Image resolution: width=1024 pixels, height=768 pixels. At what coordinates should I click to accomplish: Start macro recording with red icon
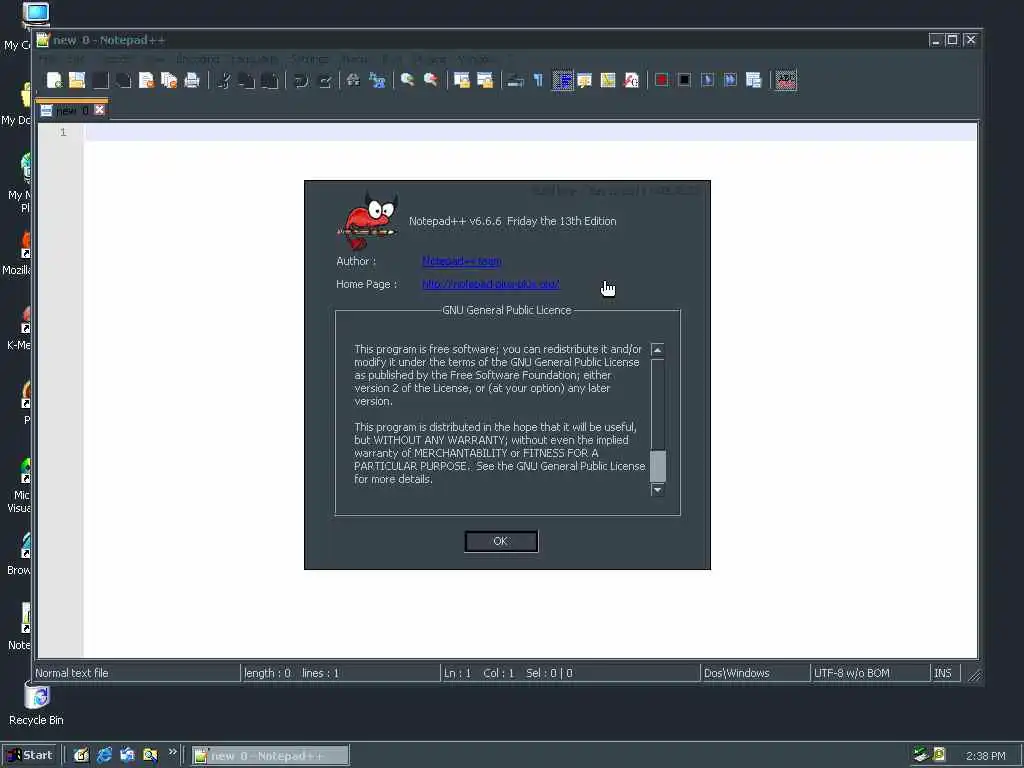coord(662,80)
